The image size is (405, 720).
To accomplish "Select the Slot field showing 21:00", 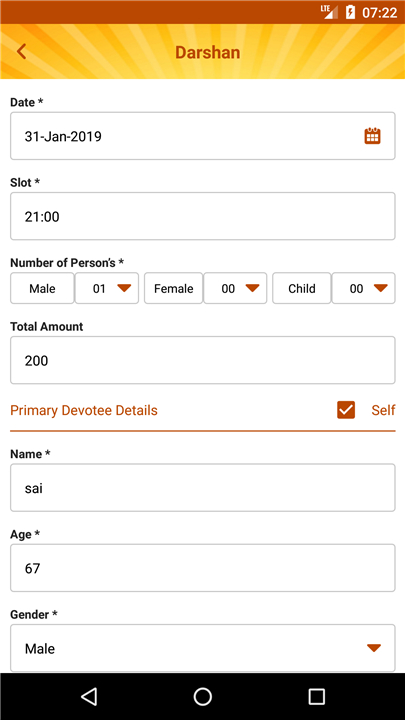I will (x=202, y=216).
